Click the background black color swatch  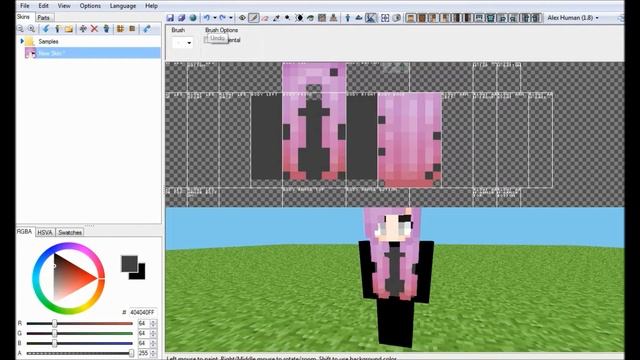(x=141, y=275)
